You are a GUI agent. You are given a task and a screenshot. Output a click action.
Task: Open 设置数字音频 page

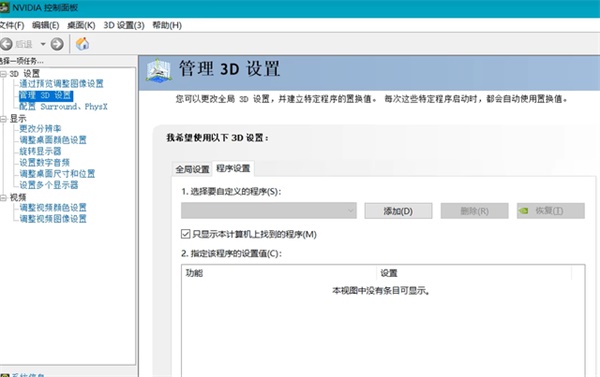coord(44,163)
